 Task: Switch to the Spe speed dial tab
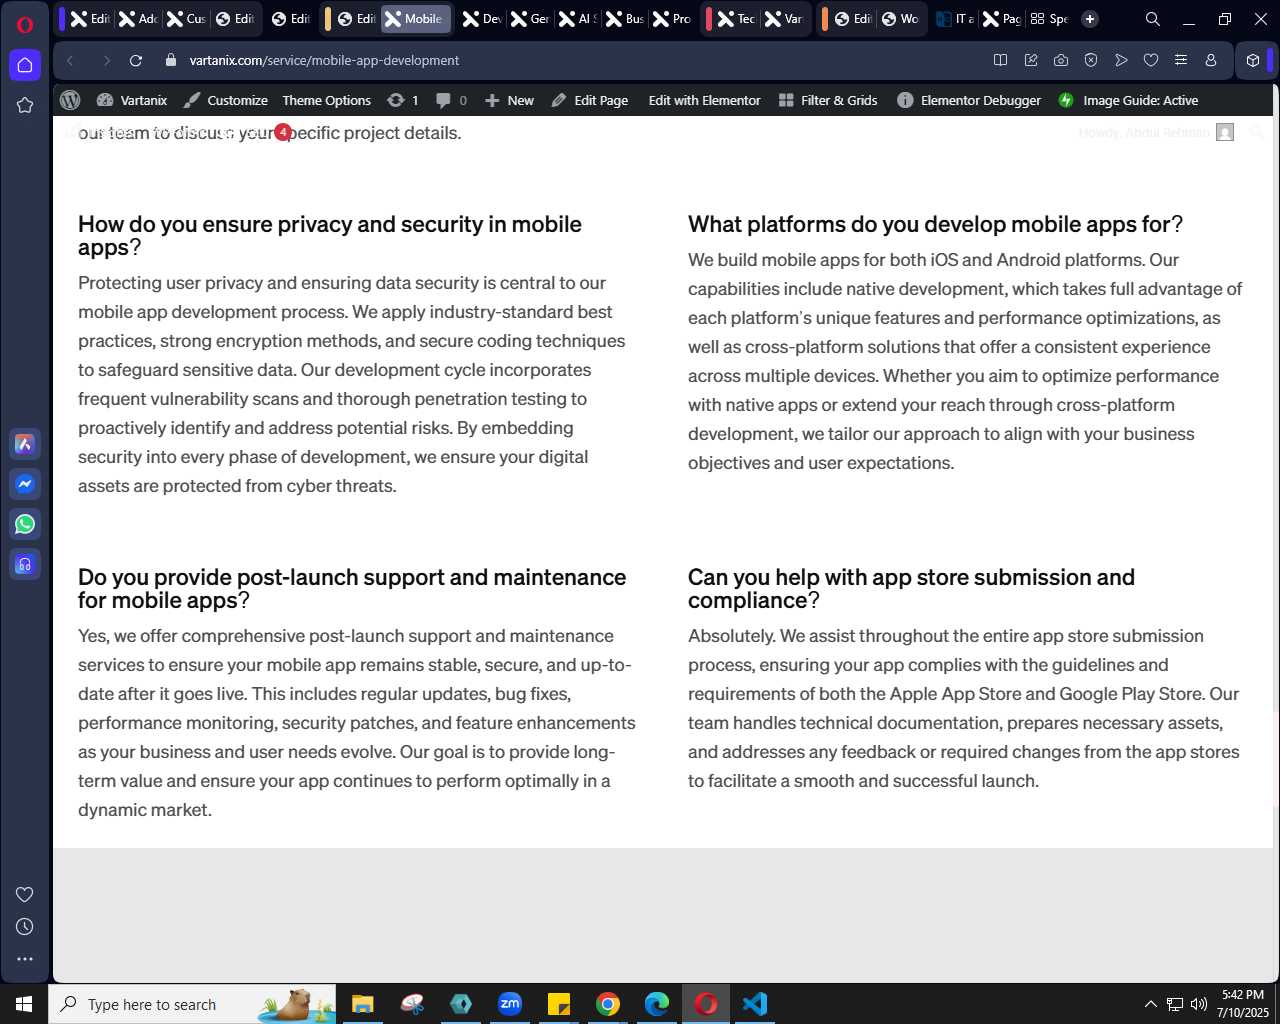click(1049, 19)
